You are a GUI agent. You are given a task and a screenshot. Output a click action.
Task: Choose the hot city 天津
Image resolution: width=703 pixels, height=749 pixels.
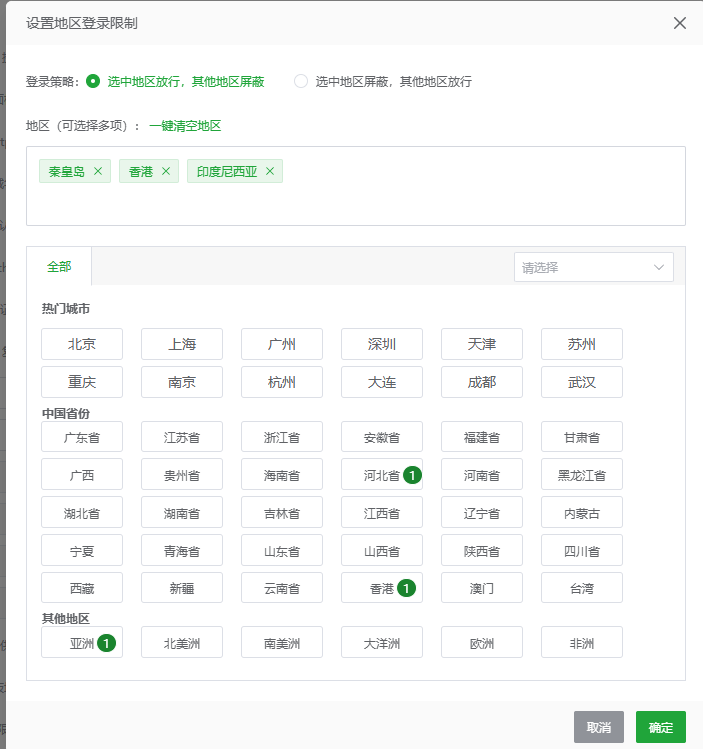pos(482,344)
